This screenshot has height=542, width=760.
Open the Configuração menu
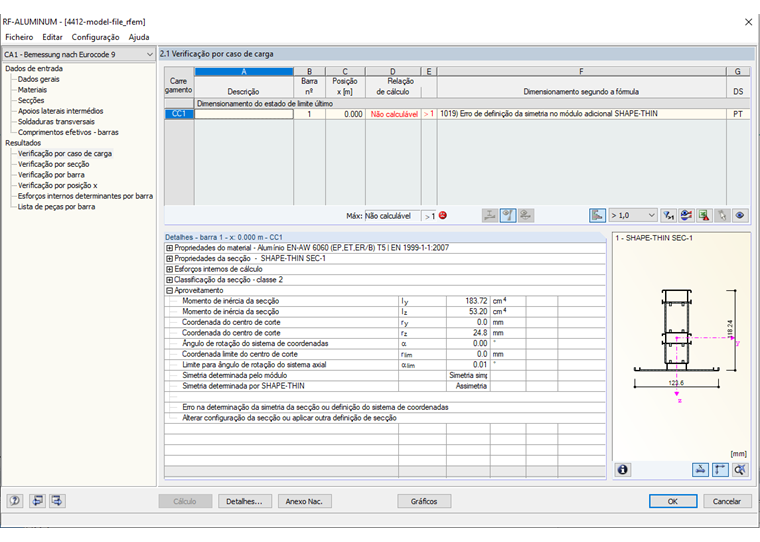[95, 37]
